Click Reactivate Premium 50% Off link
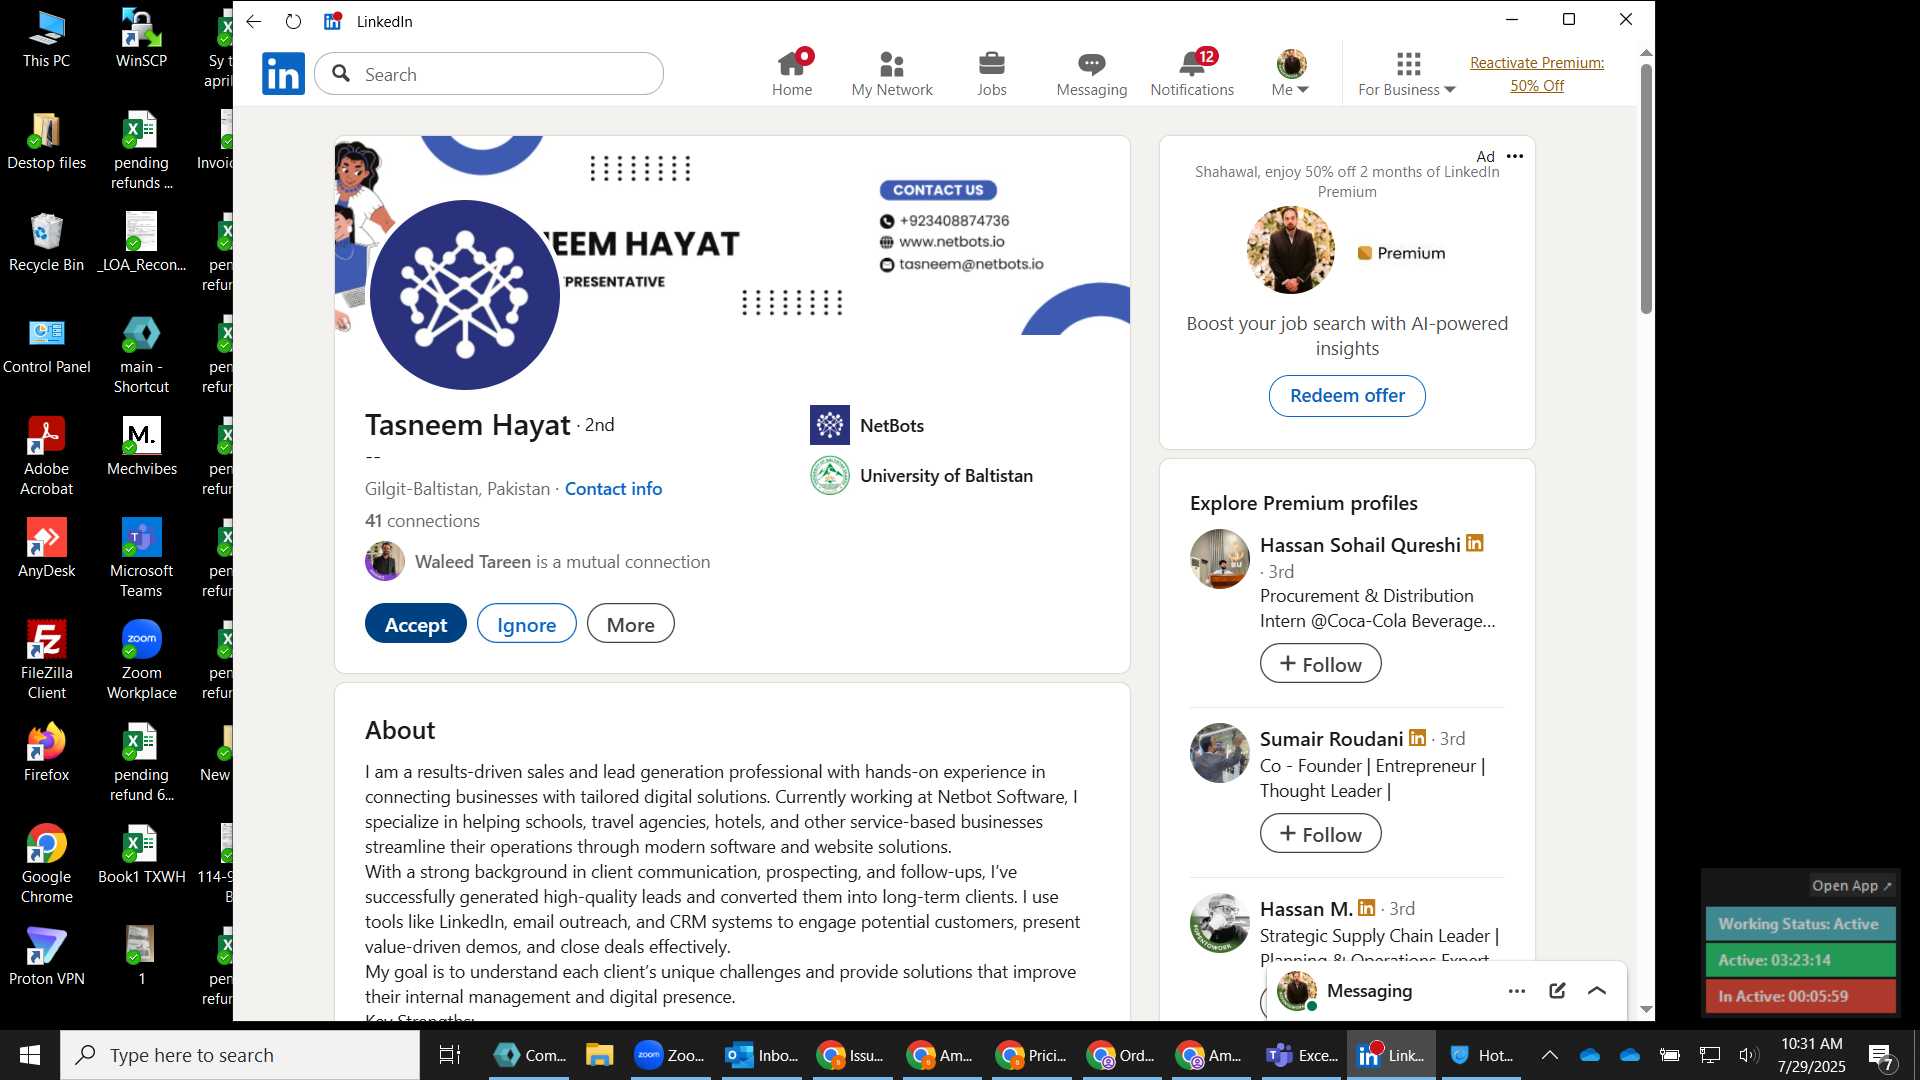The height and width of the screenshot is (1080, 1920). point(1537,74)
